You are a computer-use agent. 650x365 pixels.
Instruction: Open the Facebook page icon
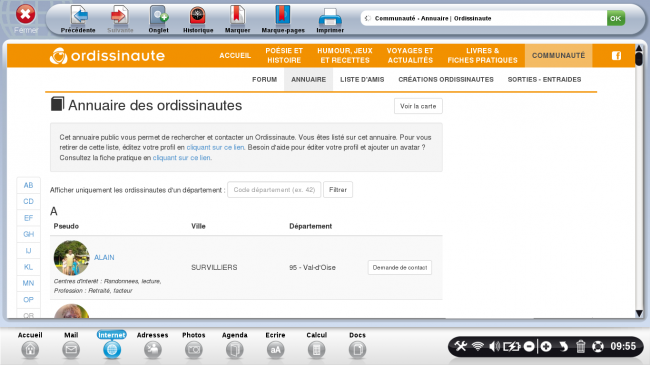pyautogui.click(x=616, y=56)
